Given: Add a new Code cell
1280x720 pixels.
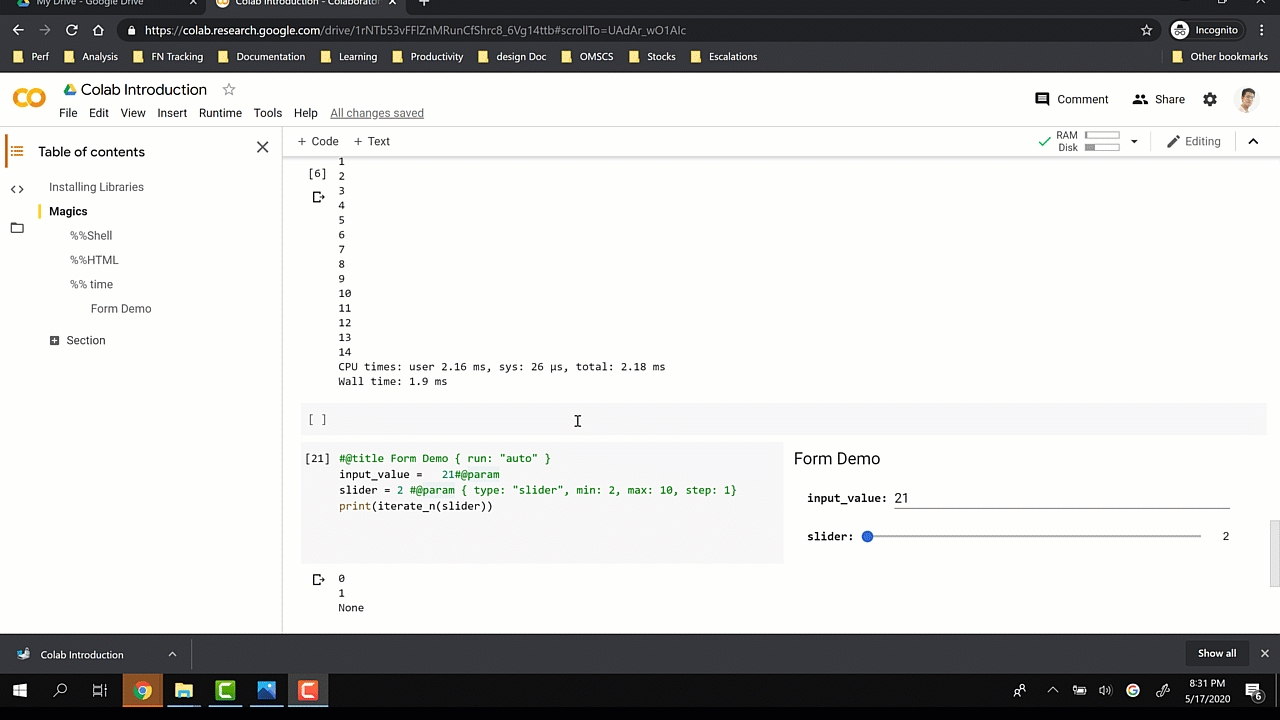Looking at the screenshot, I should click(318, 142).
